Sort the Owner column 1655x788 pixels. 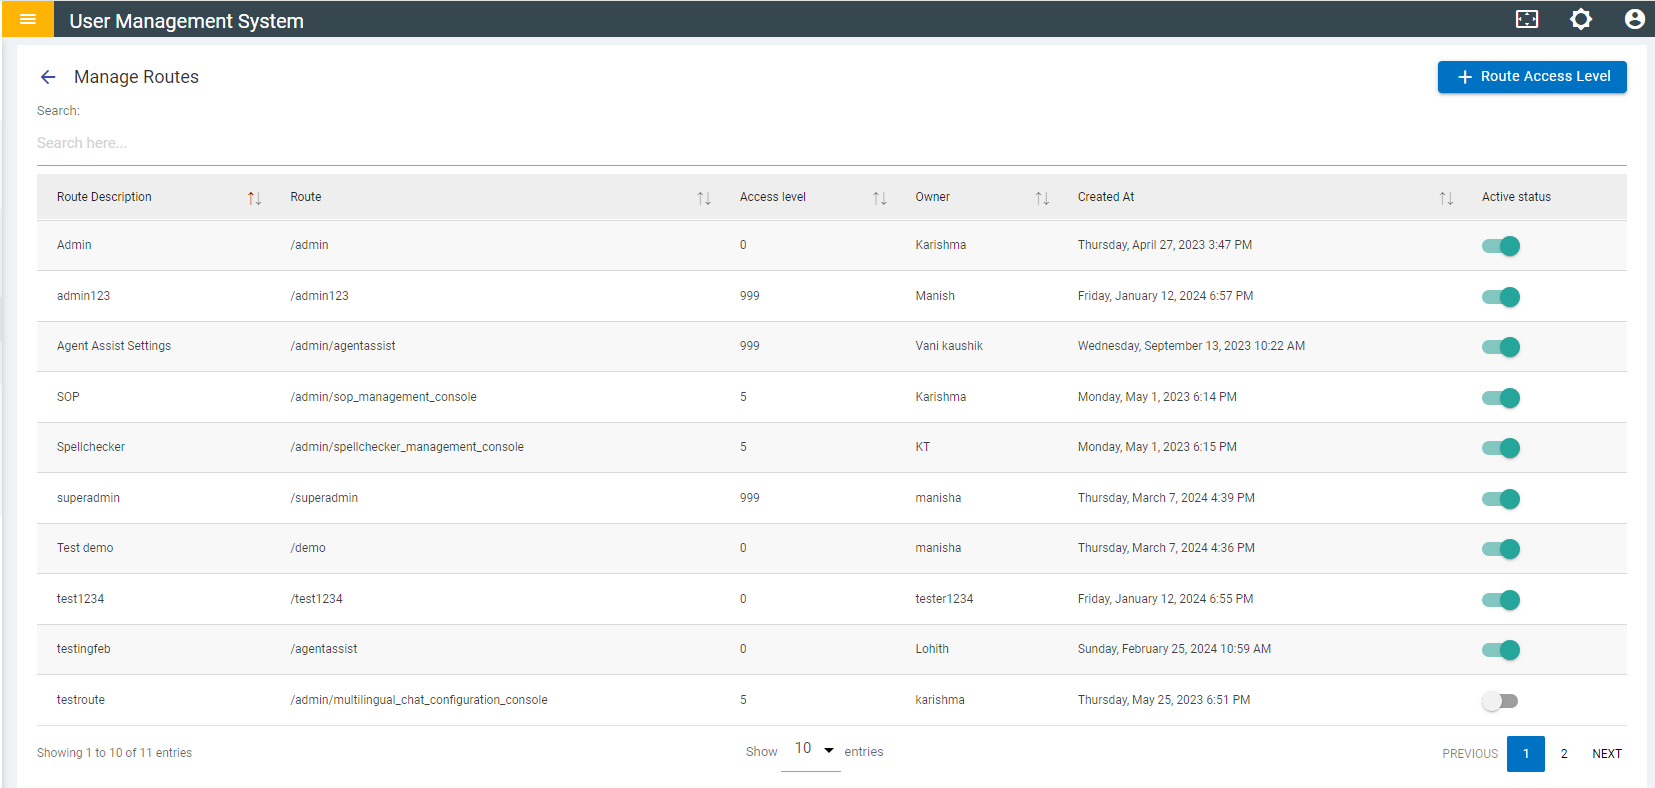click(1042, 198)
